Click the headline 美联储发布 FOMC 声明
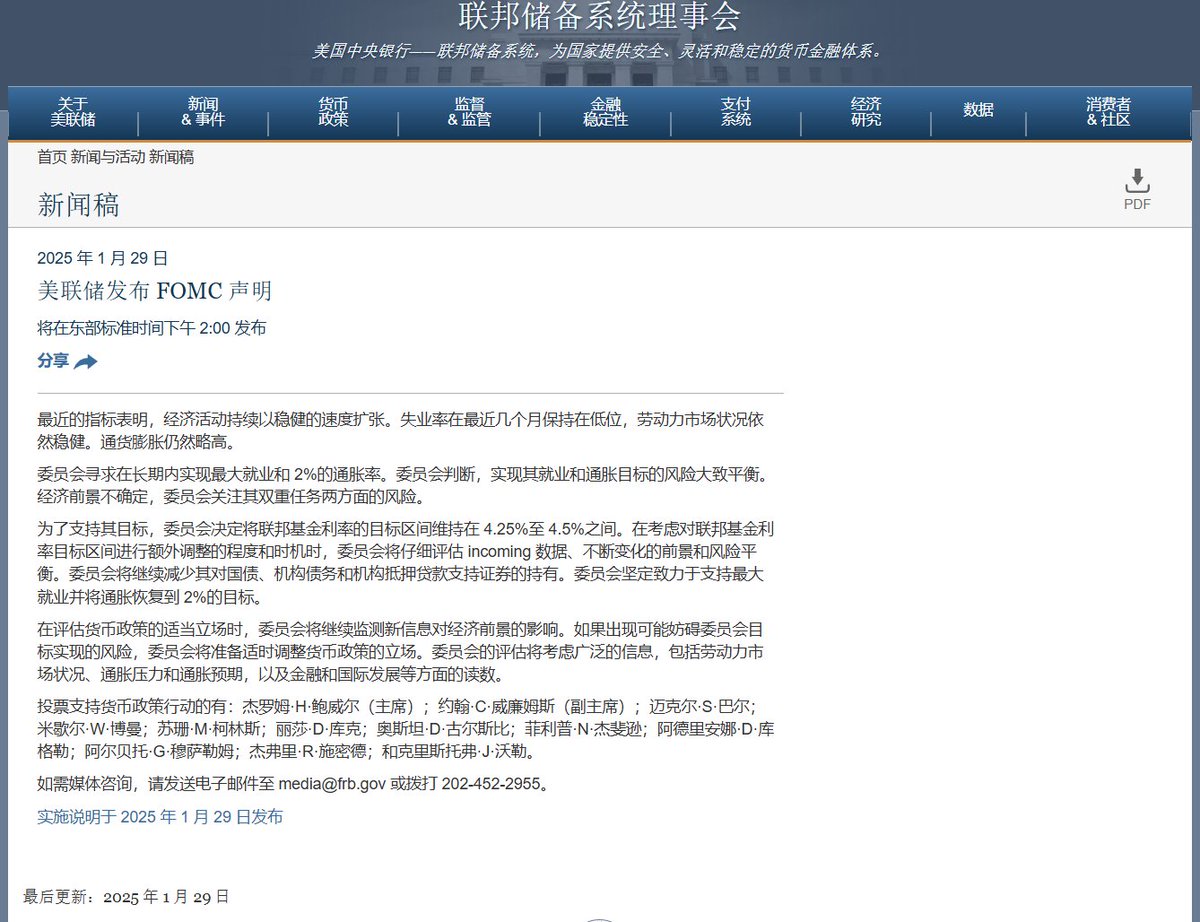Viewport: 1200px width, 922px height. coord(154,291)
